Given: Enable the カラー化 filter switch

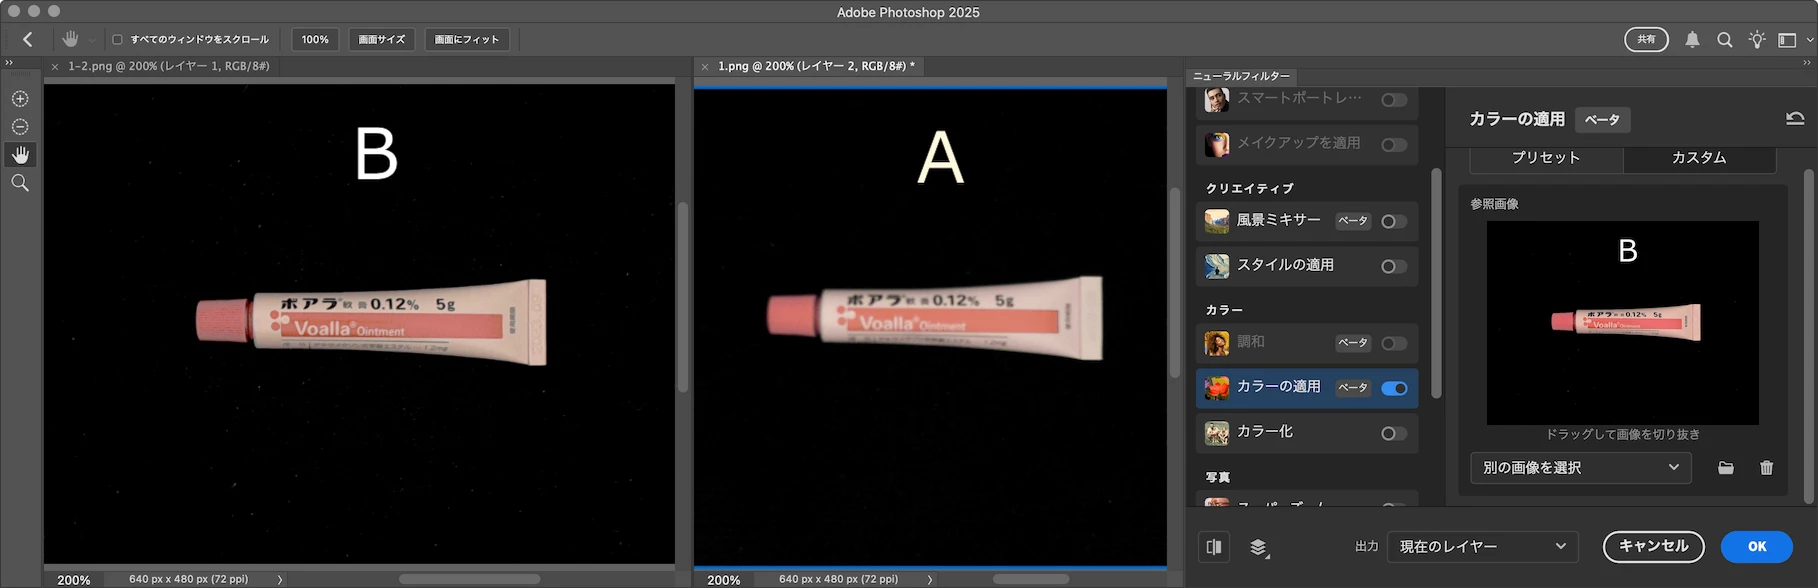Looking at the screenshot, I should [1394, 434].
